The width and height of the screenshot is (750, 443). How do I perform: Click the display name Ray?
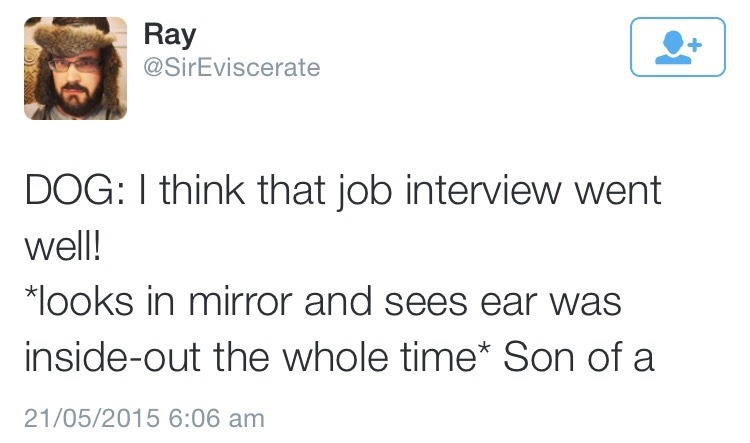(169, 33)
